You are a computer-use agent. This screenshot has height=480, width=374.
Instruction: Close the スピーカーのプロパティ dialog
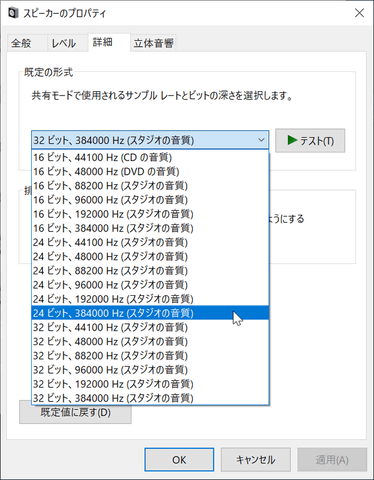coord(359,13)
